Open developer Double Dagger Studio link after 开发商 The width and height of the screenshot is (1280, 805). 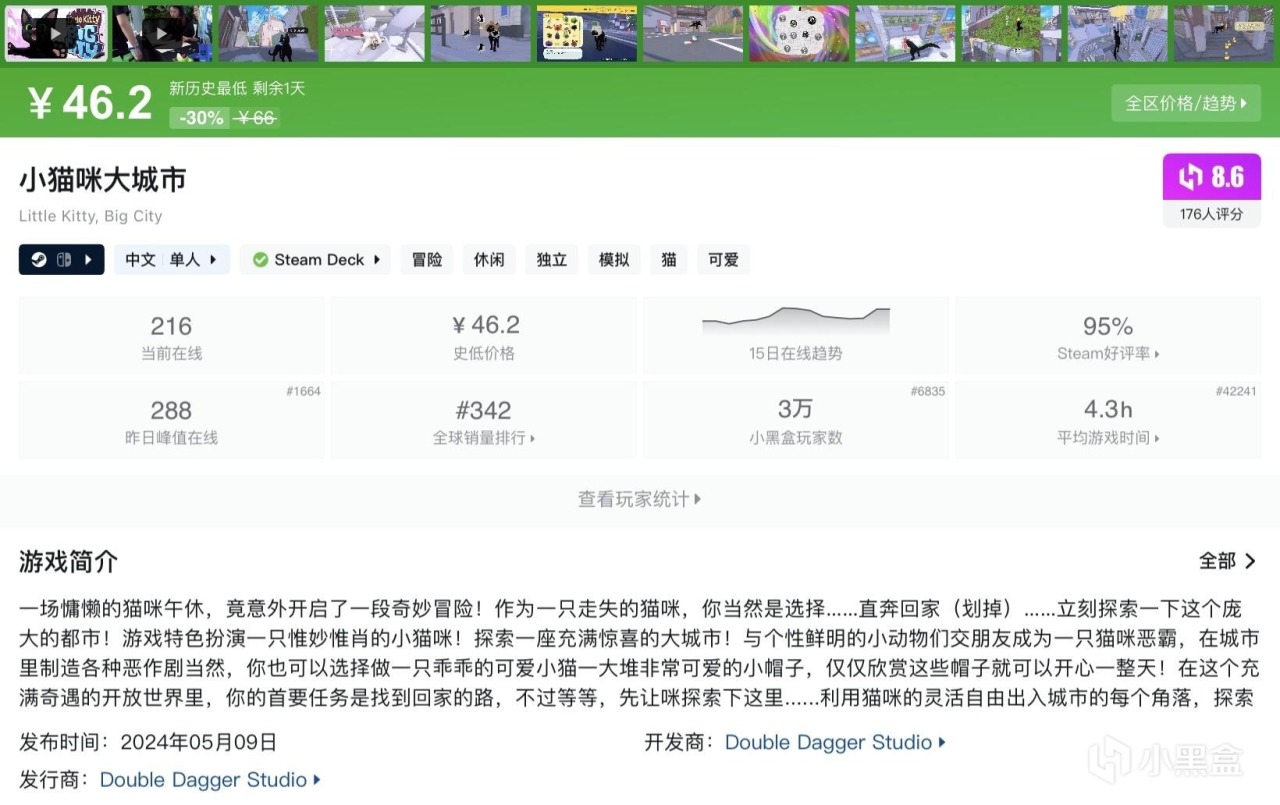coord(835,742)
